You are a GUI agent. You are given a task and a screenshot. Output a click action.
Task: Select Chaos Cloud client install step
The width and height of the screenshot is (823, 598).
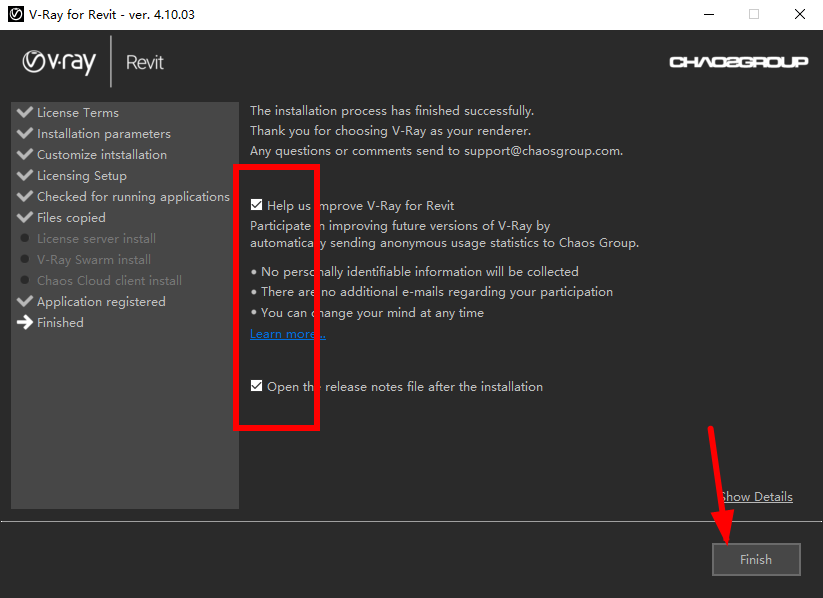[109, 281]
